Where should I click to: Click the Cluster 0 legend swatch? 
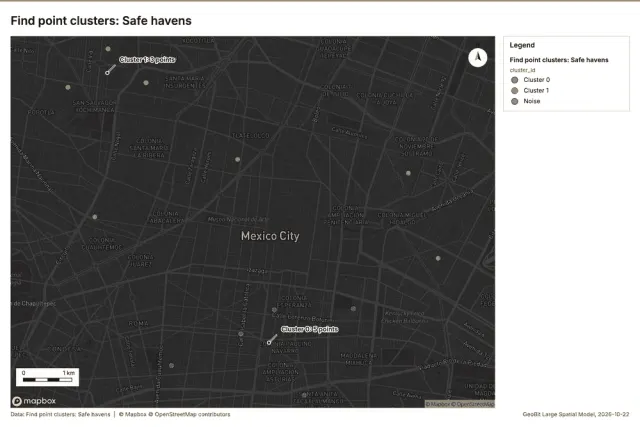pyautogui.click(x=515, y=80)
